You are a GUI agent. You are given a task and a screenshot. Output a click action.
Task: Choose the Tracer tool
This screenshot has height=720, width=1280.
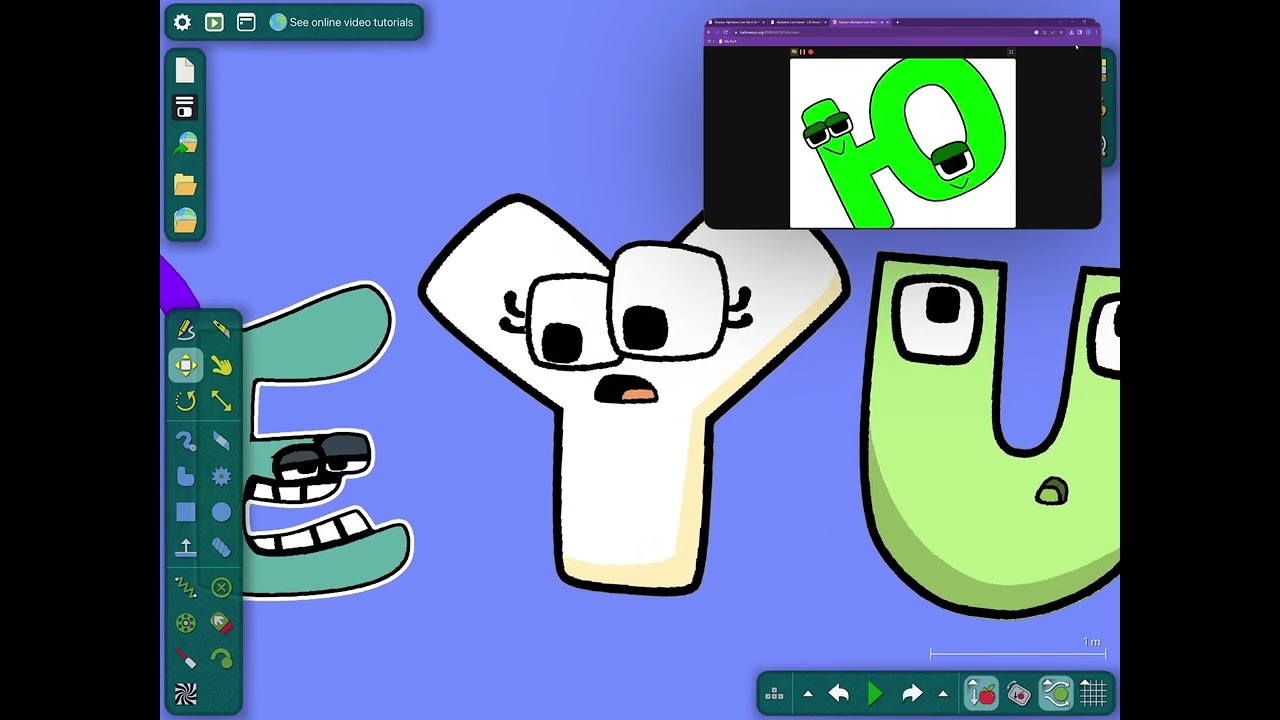pos(221,659)
